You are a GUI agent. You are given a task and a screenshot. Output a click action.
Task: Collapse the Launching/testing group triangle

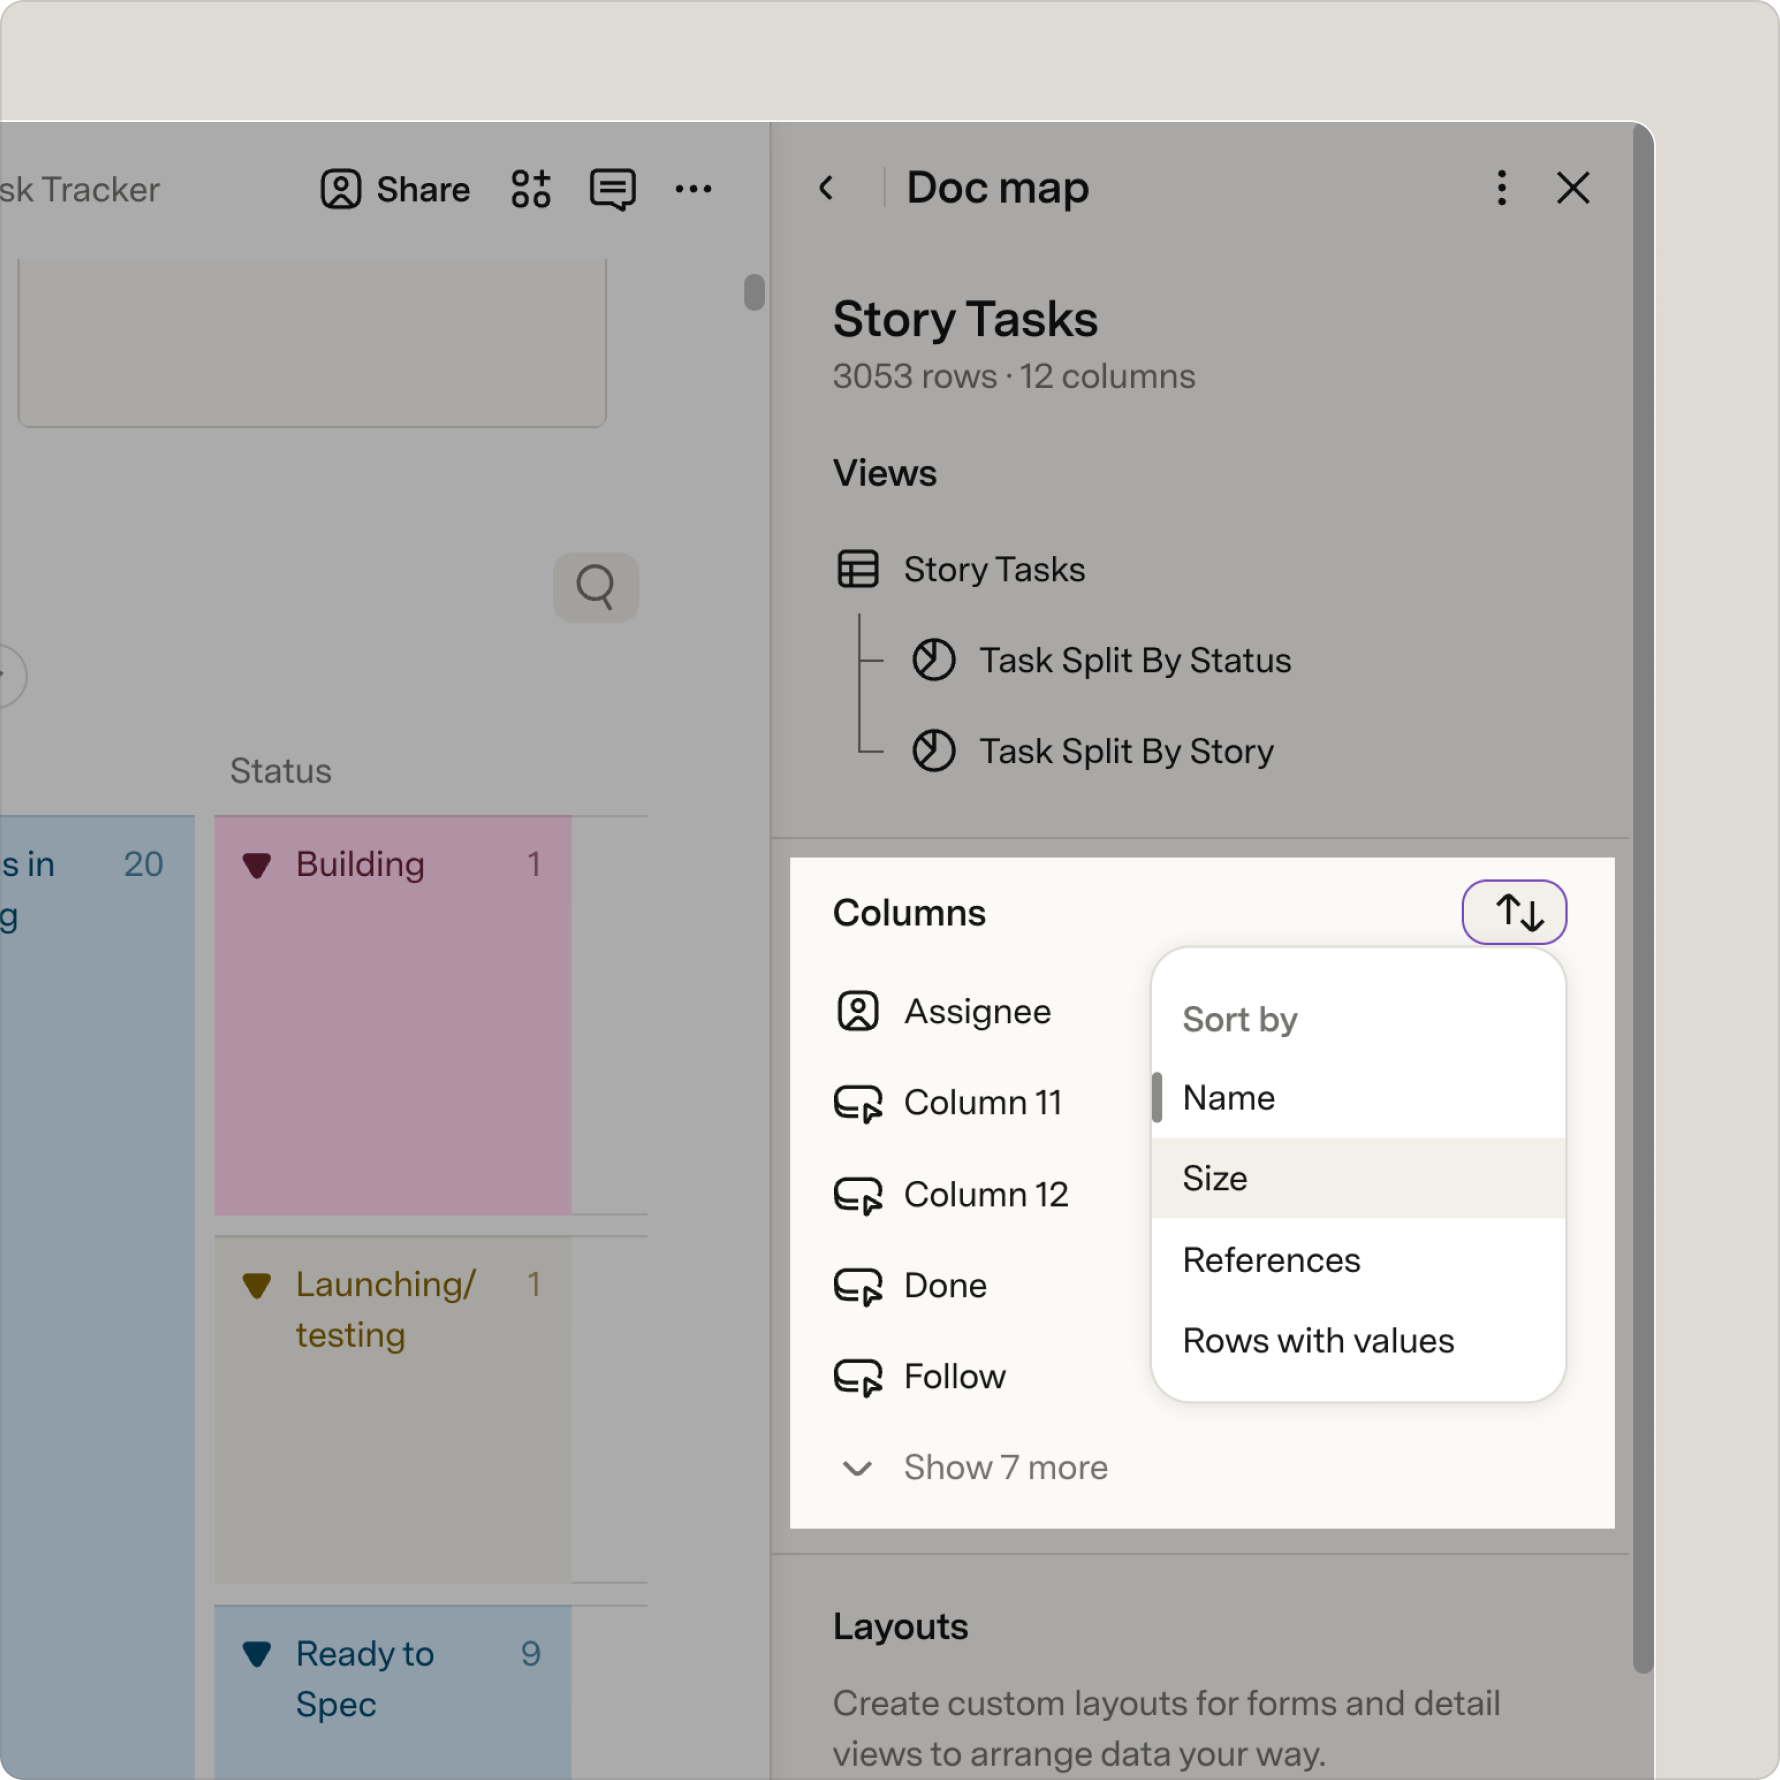click(x=257, y=1285)
